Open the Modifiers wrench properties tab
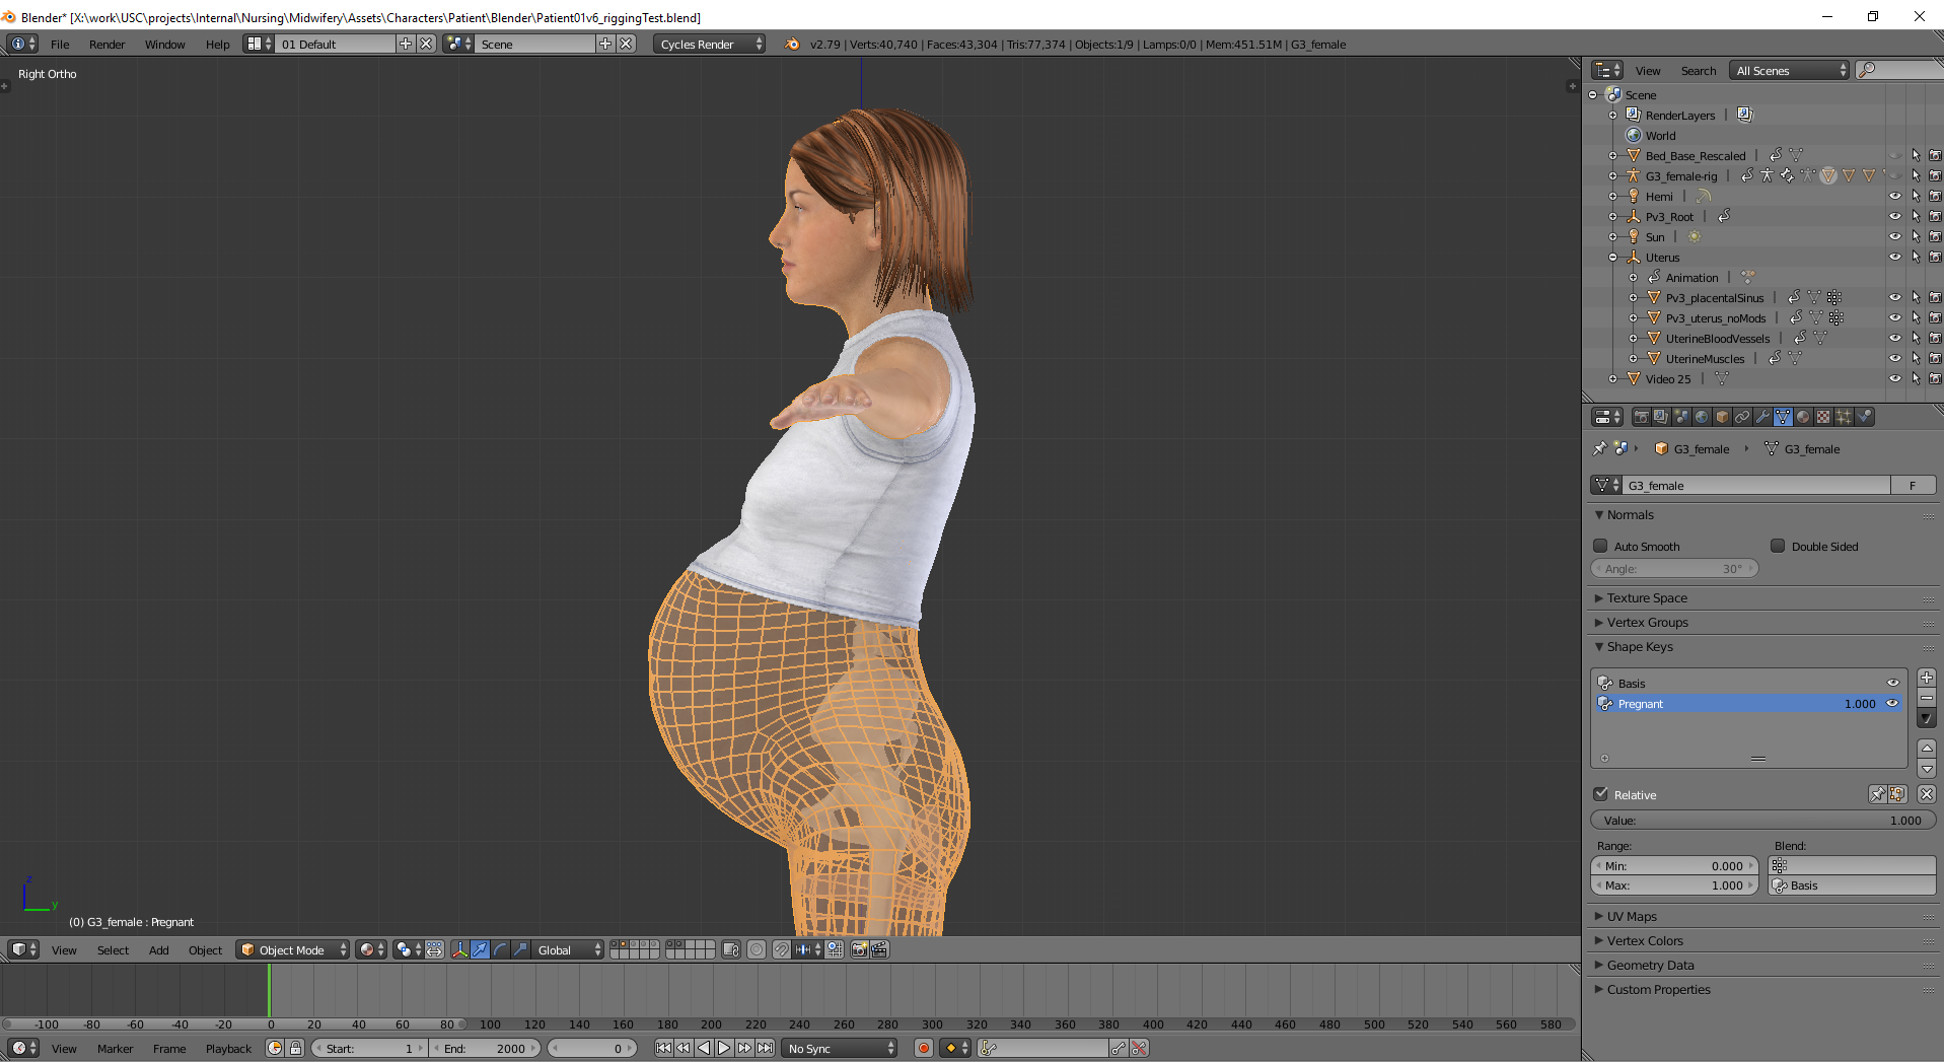1944x1062 pixels. (1762, 417)
